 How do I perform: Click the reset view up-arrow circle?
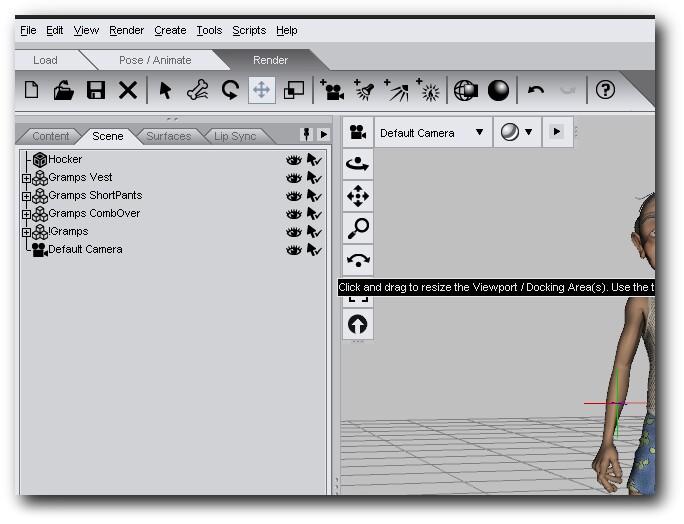[x=358, y=325]
